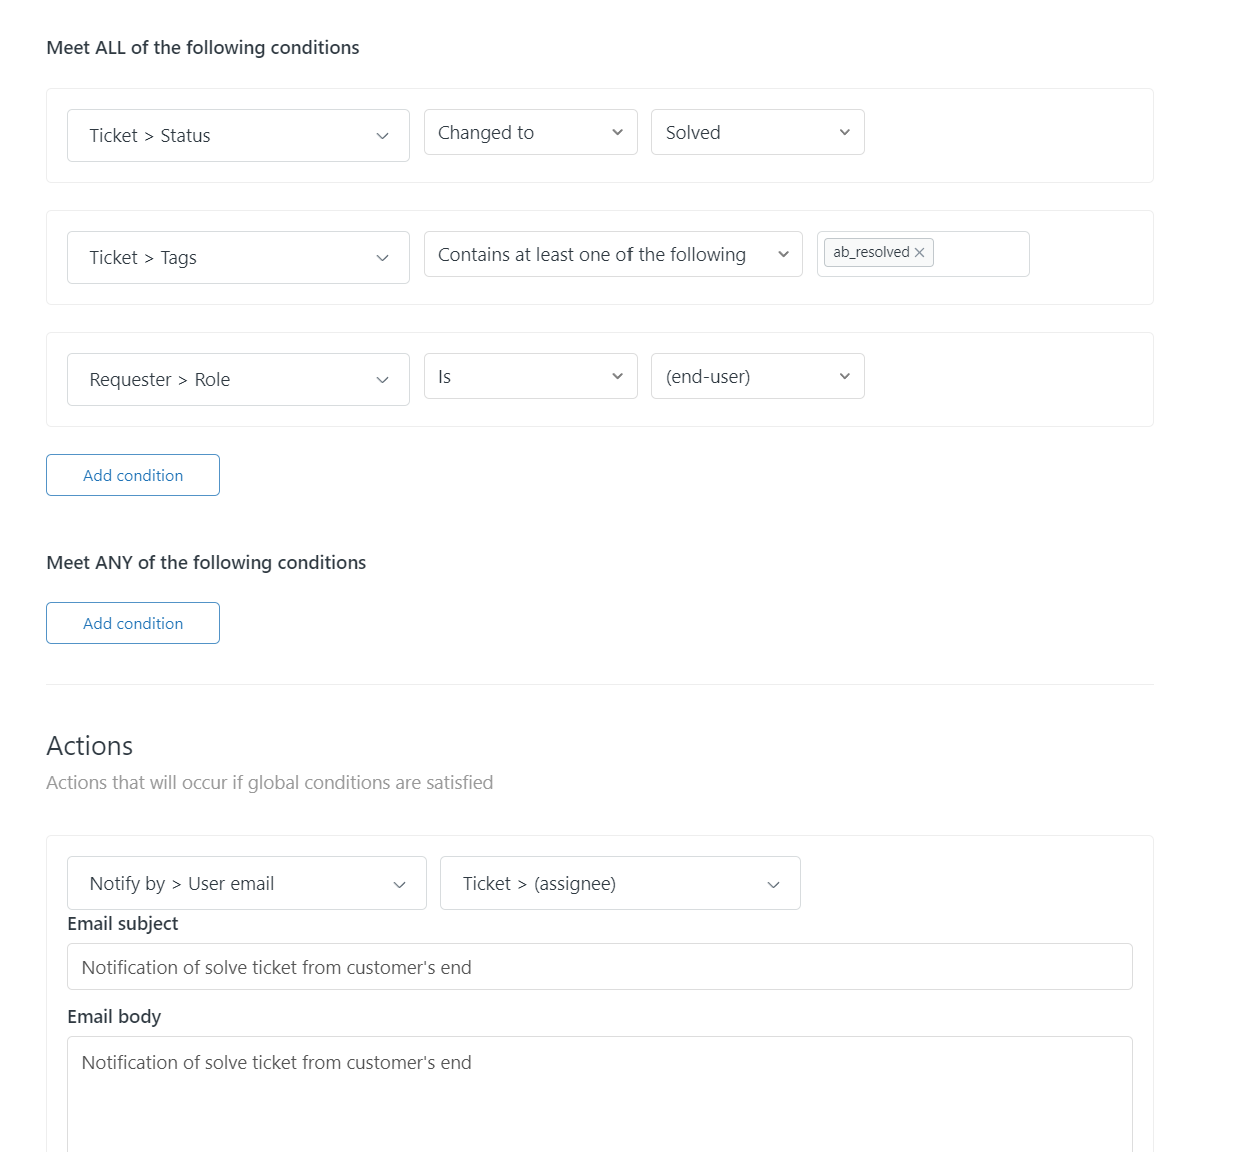Click chevron arrow in Ticket > Tags field
The image size is (1256, 1152).
coord(382,258)
